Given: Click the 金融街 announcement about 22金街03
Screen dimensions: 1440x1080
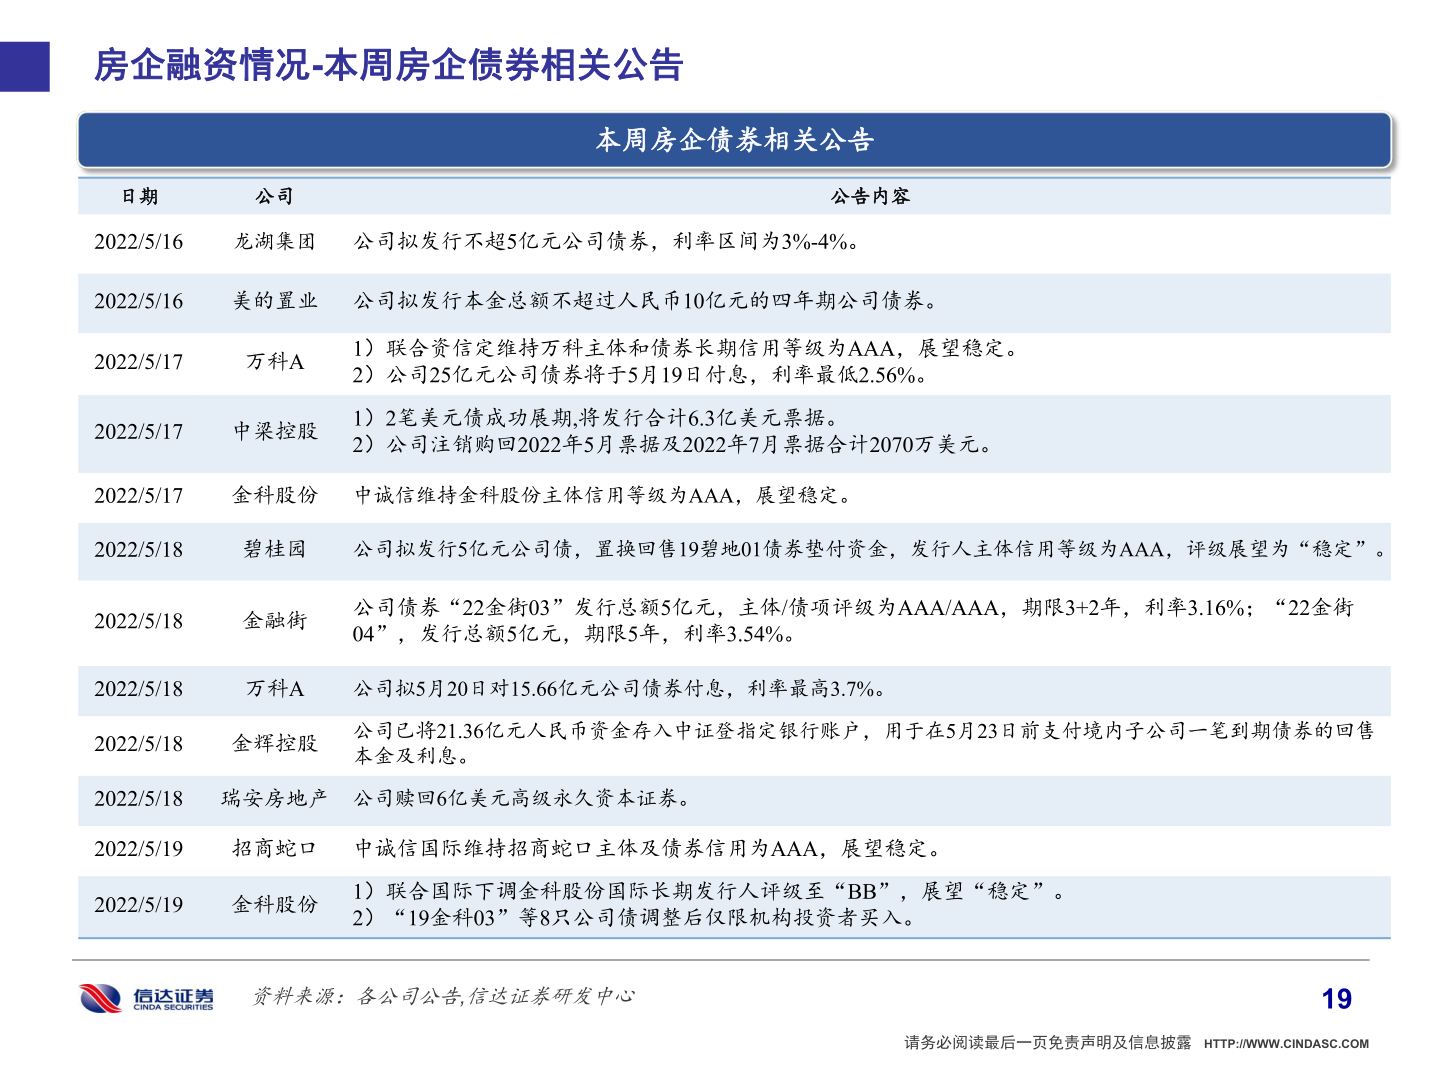Looking at the screenshot, I should point(853,620).
